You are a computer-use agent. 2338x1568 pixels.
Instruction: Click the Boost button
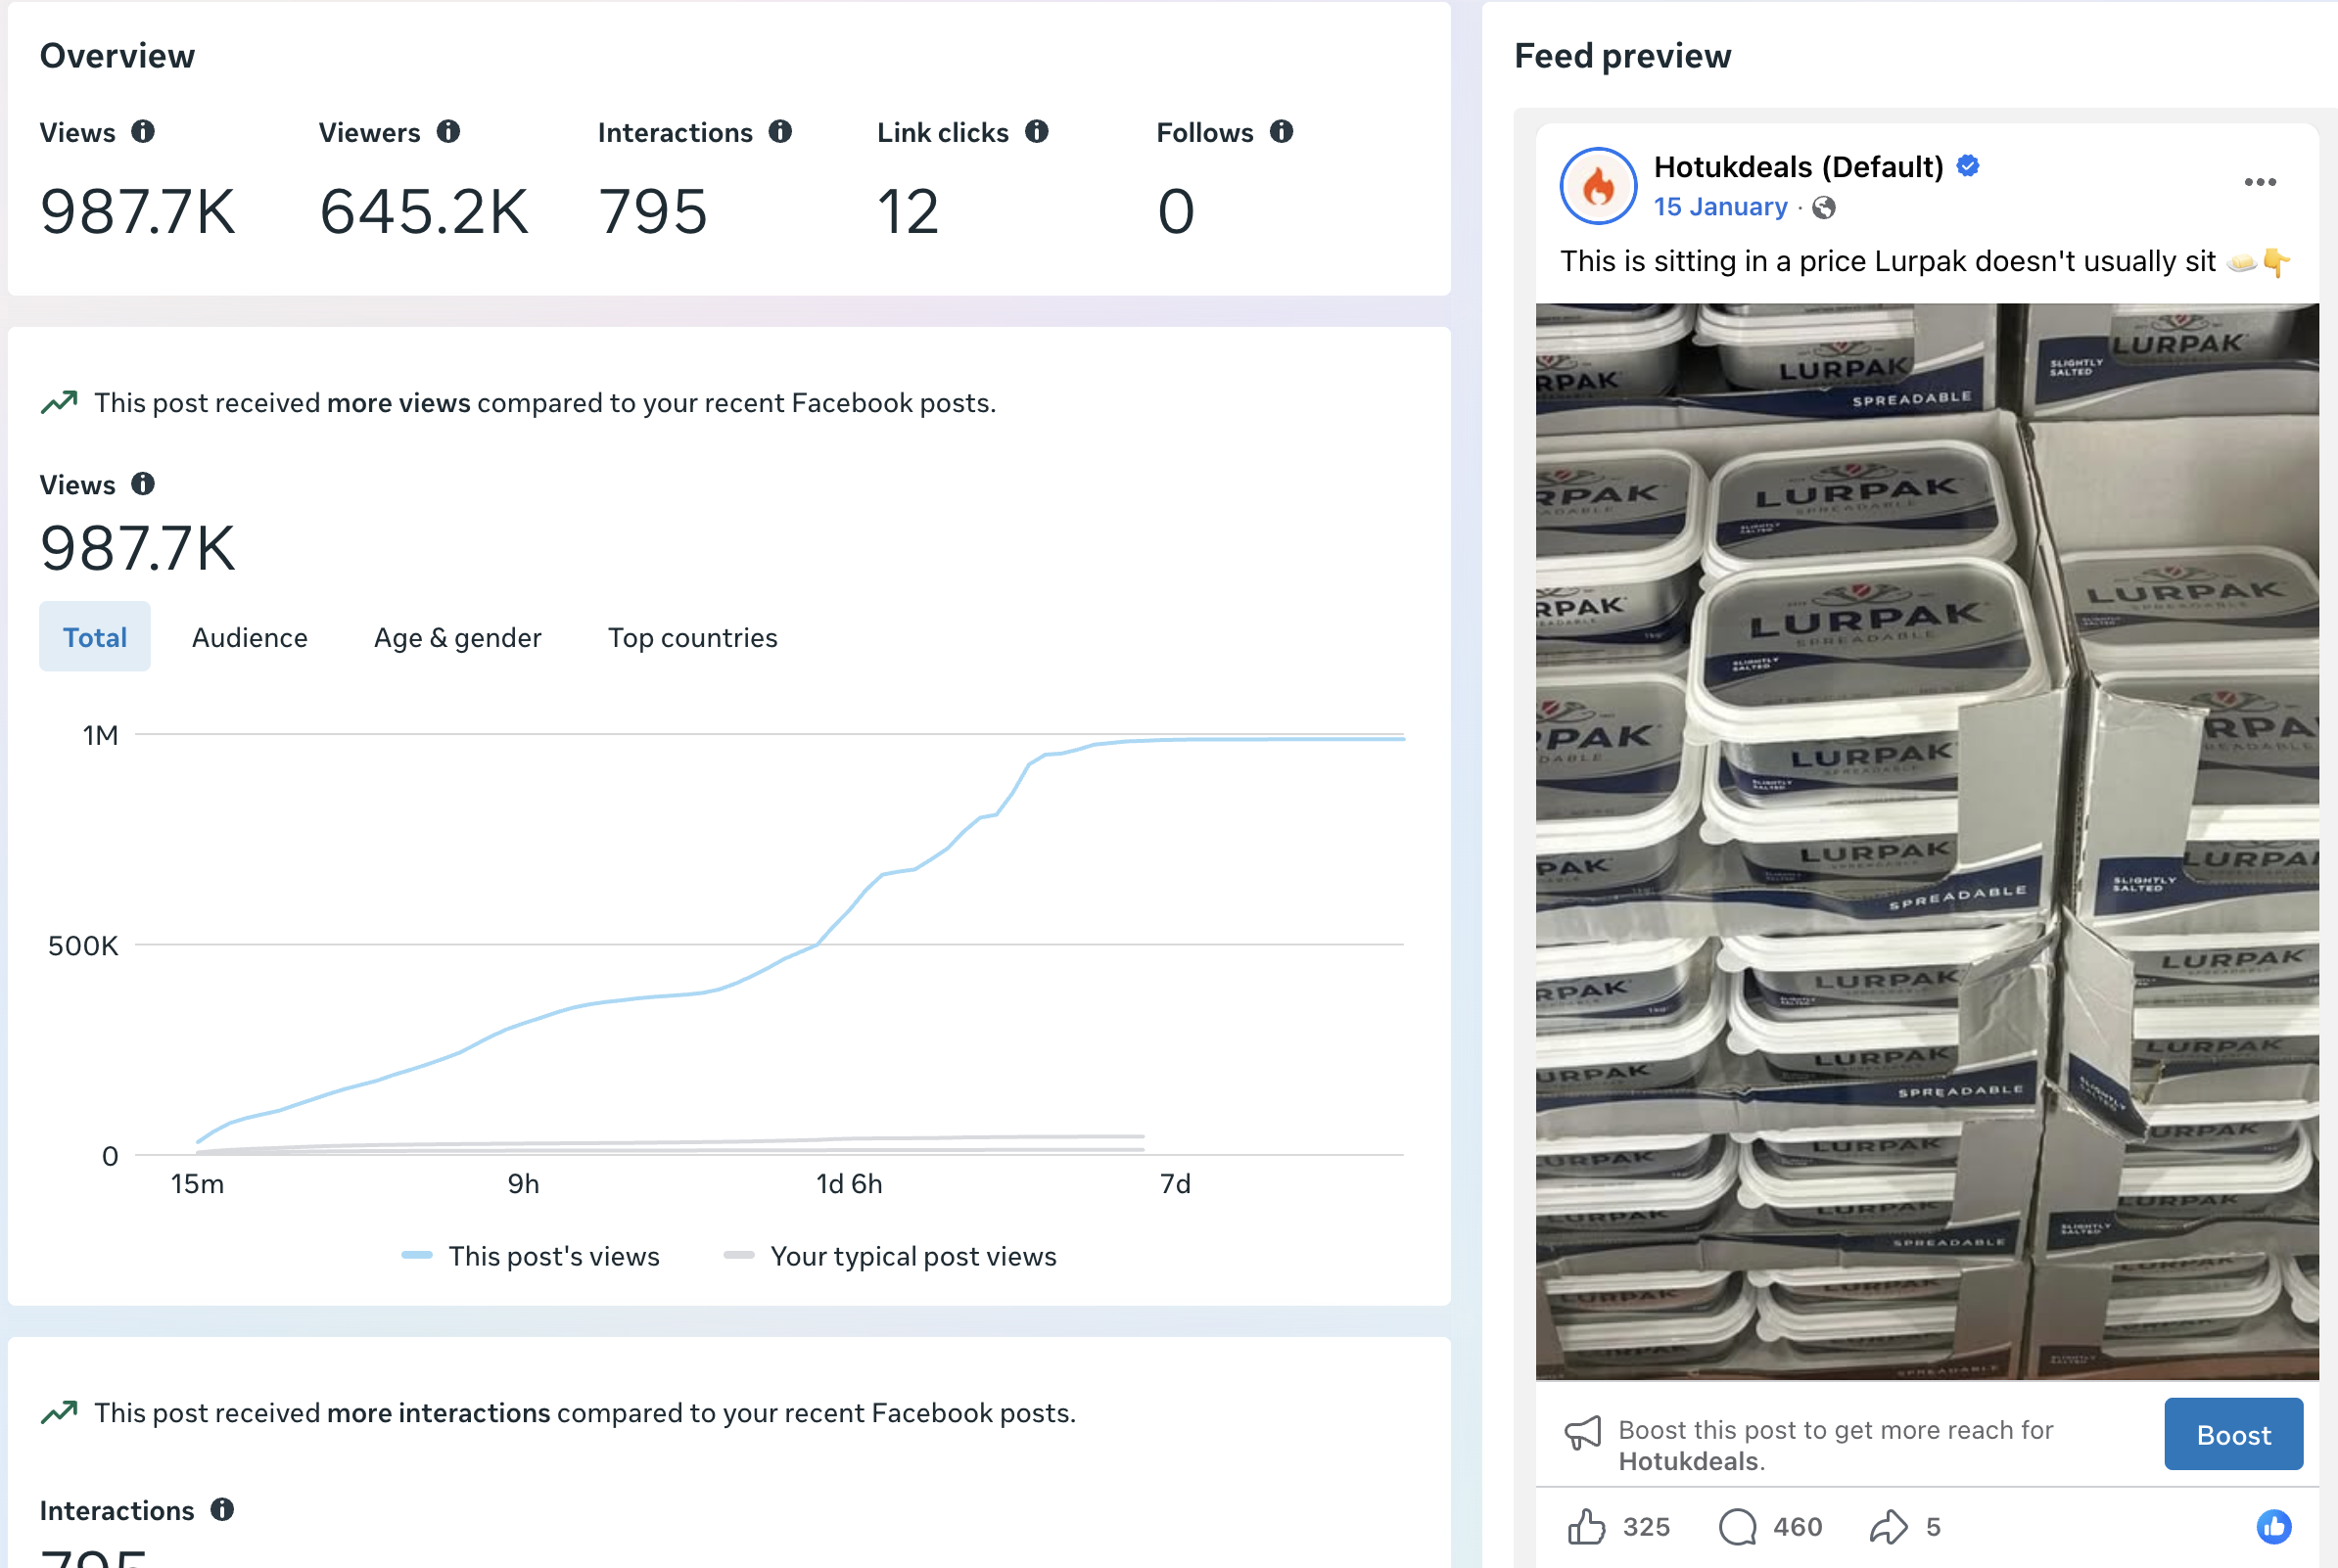(2233, 1434)
